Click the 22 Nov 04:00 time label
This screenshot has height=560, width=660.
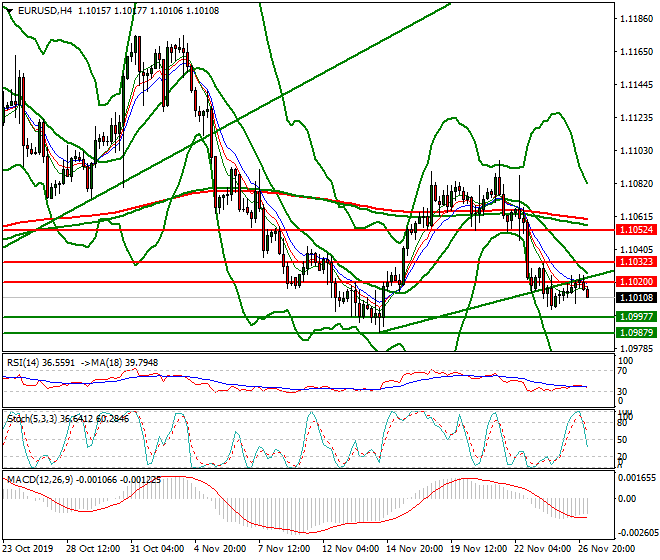coord(543,549)
